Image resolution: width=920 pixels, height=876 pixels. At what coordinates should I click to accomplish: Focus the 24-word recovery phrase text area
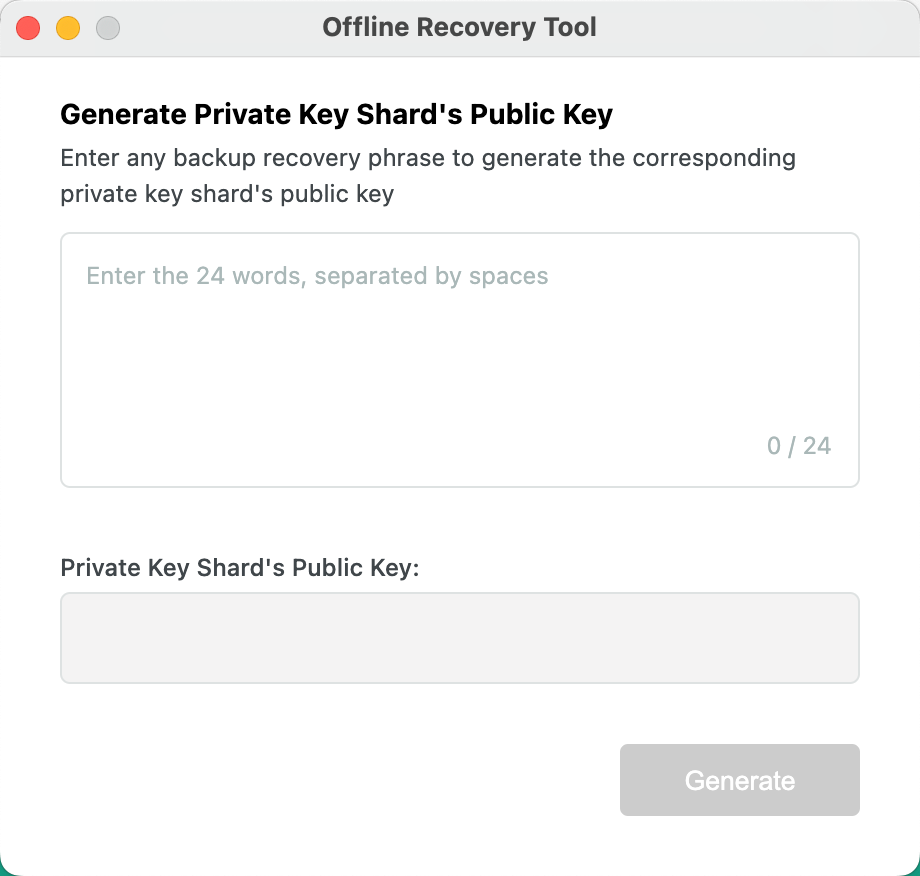coord(460,360)
